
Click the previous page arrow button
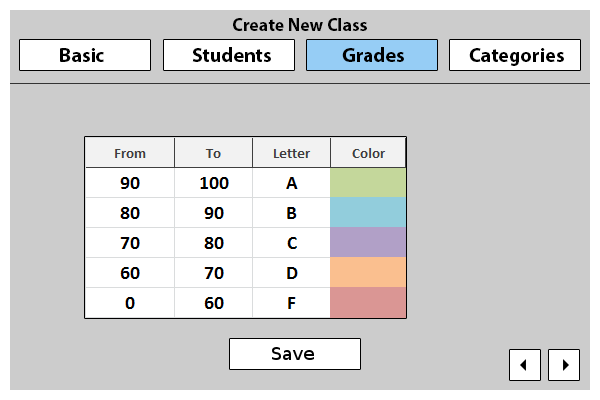[525, 364]
